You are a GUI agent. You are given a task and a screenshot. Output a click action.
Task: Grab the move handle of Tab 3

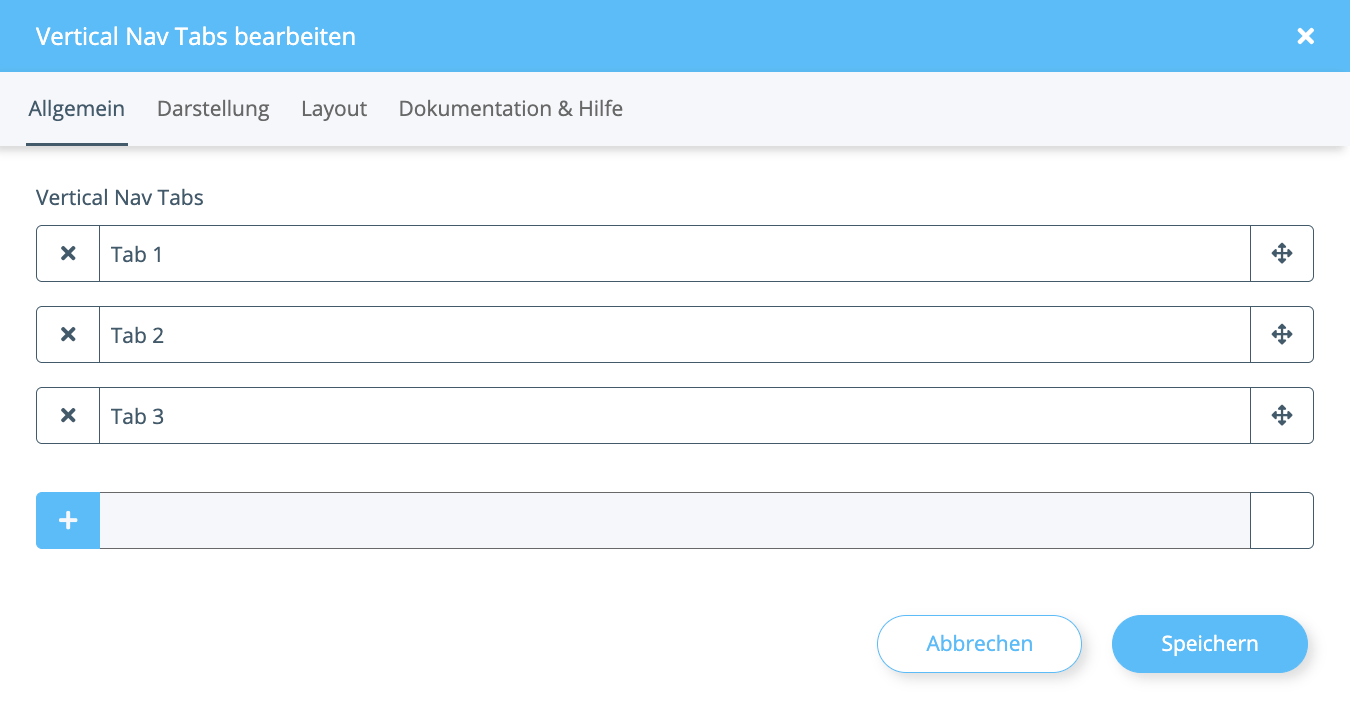(1282, 416)
